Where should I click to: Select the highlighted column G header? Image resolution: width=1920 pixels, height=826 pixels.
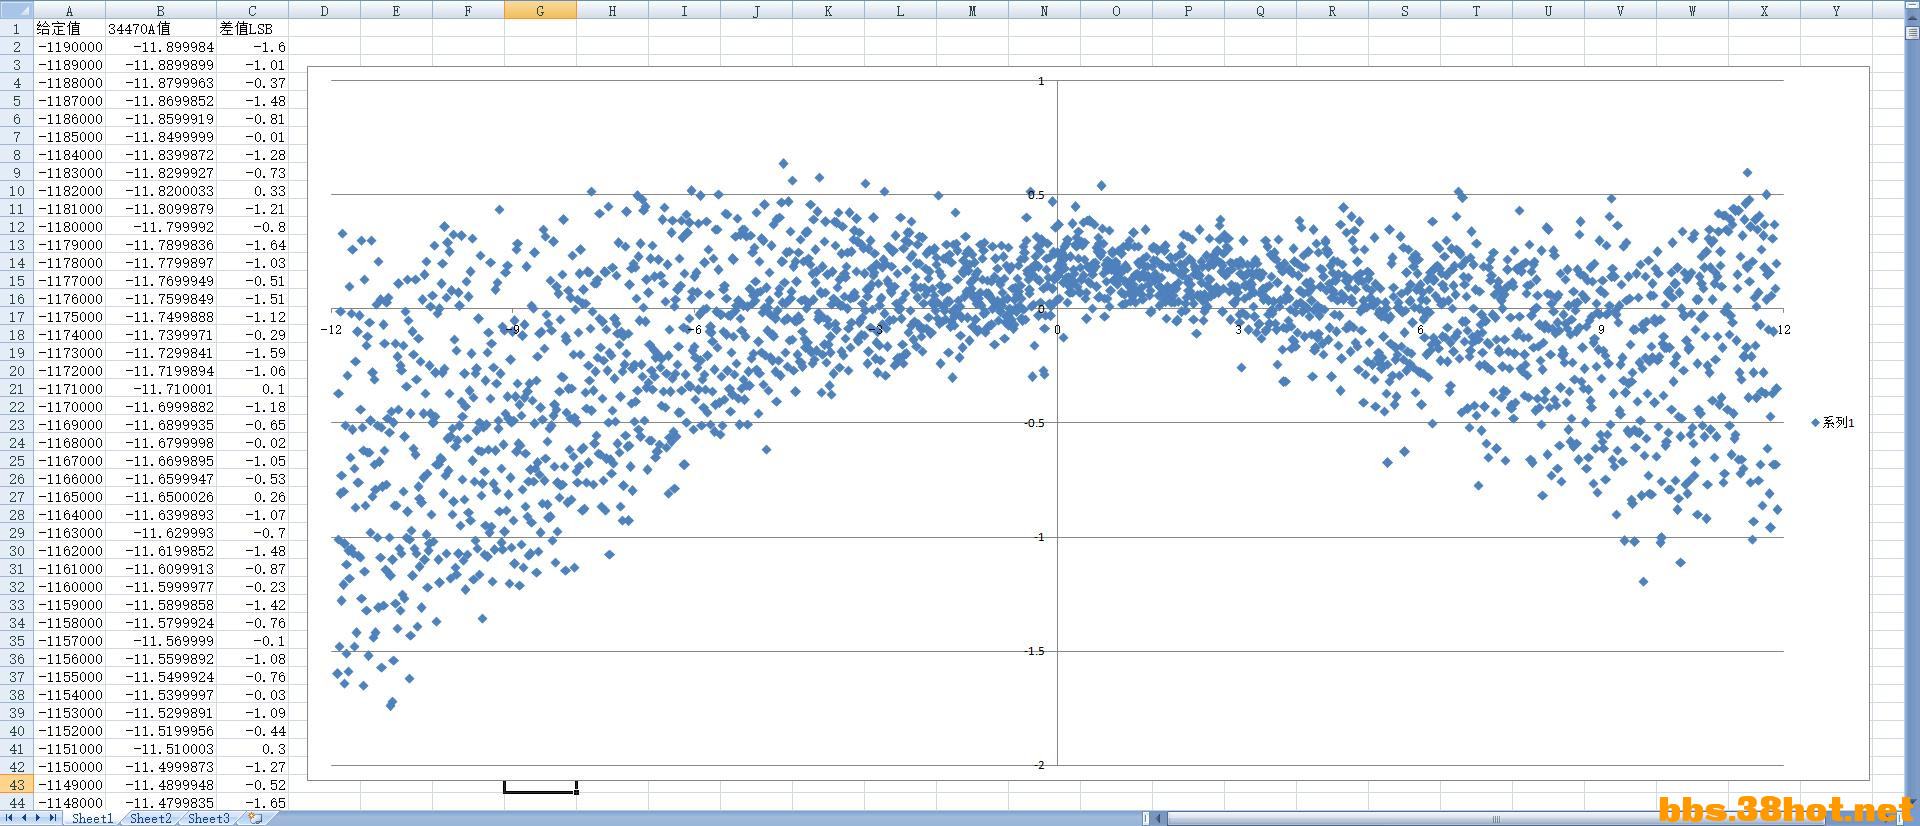tap(540, 10)
